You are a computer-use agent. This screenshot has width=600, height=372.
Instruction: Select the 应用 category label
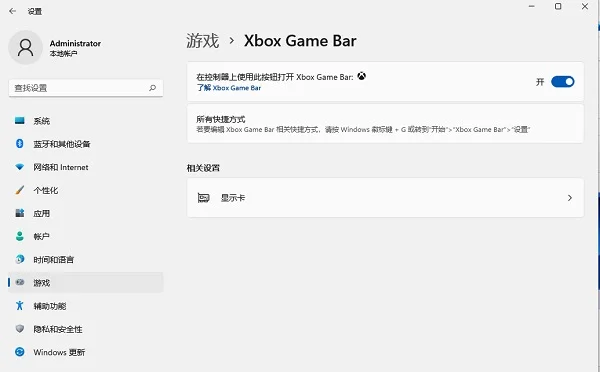tap(42, 214)
